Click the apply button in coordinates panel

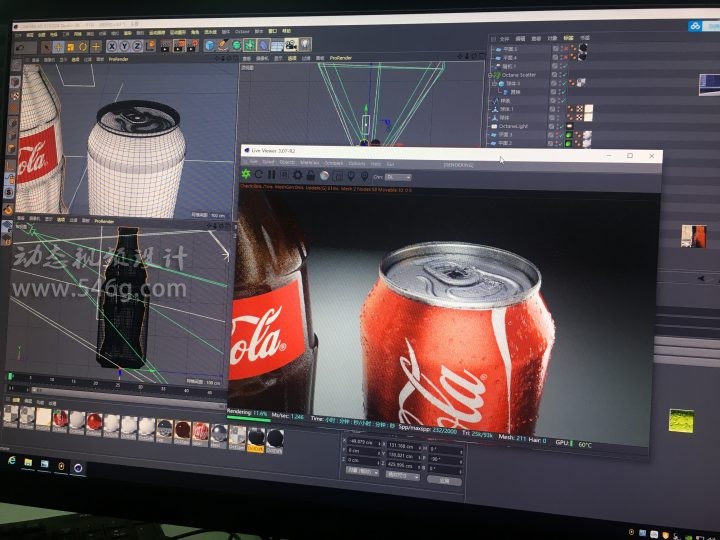(x=444, y=480)
